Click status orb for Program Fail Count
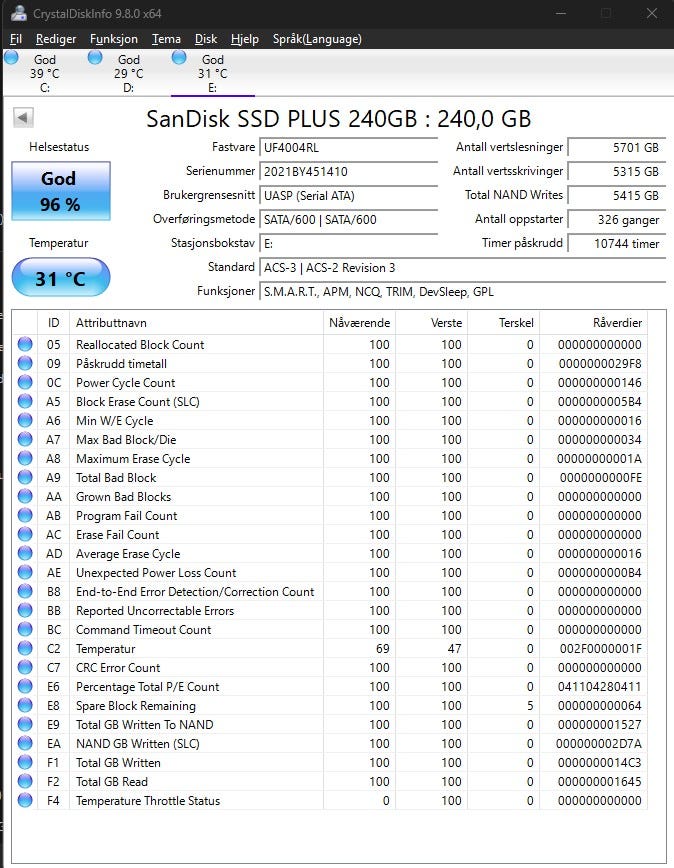The image size is (674, 868). (x=25, y=515)
